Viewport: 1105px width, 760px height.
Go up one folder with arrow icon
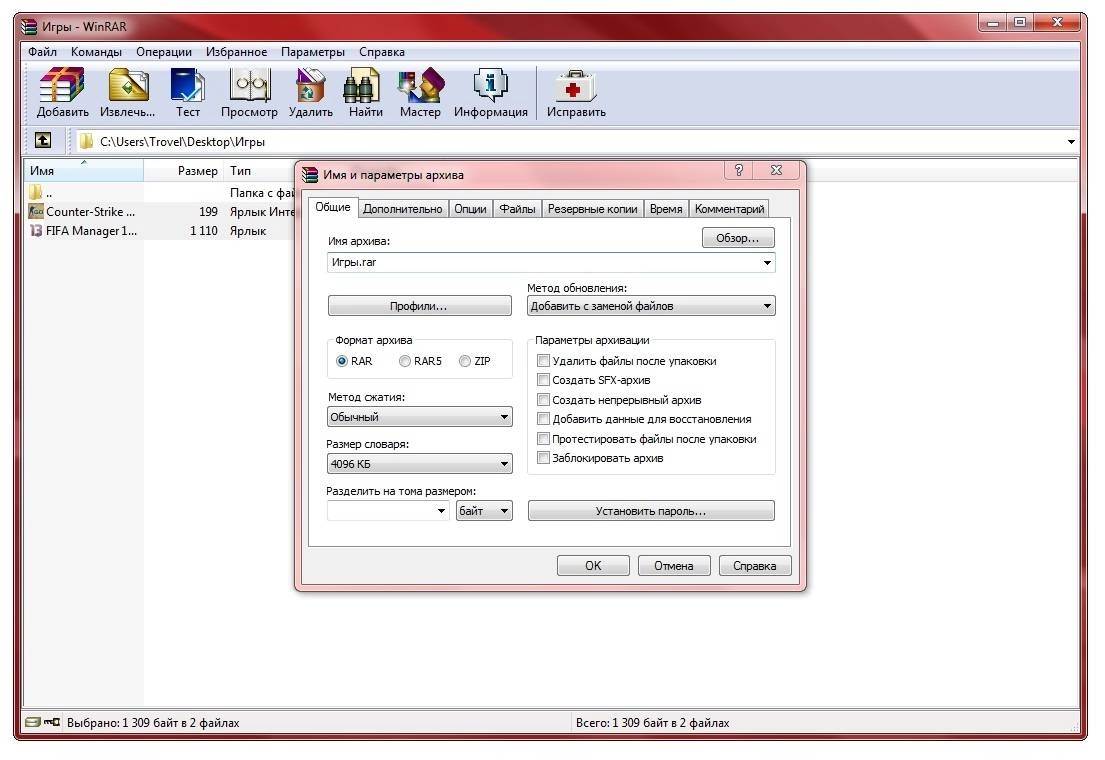click(x=43, y=140)
